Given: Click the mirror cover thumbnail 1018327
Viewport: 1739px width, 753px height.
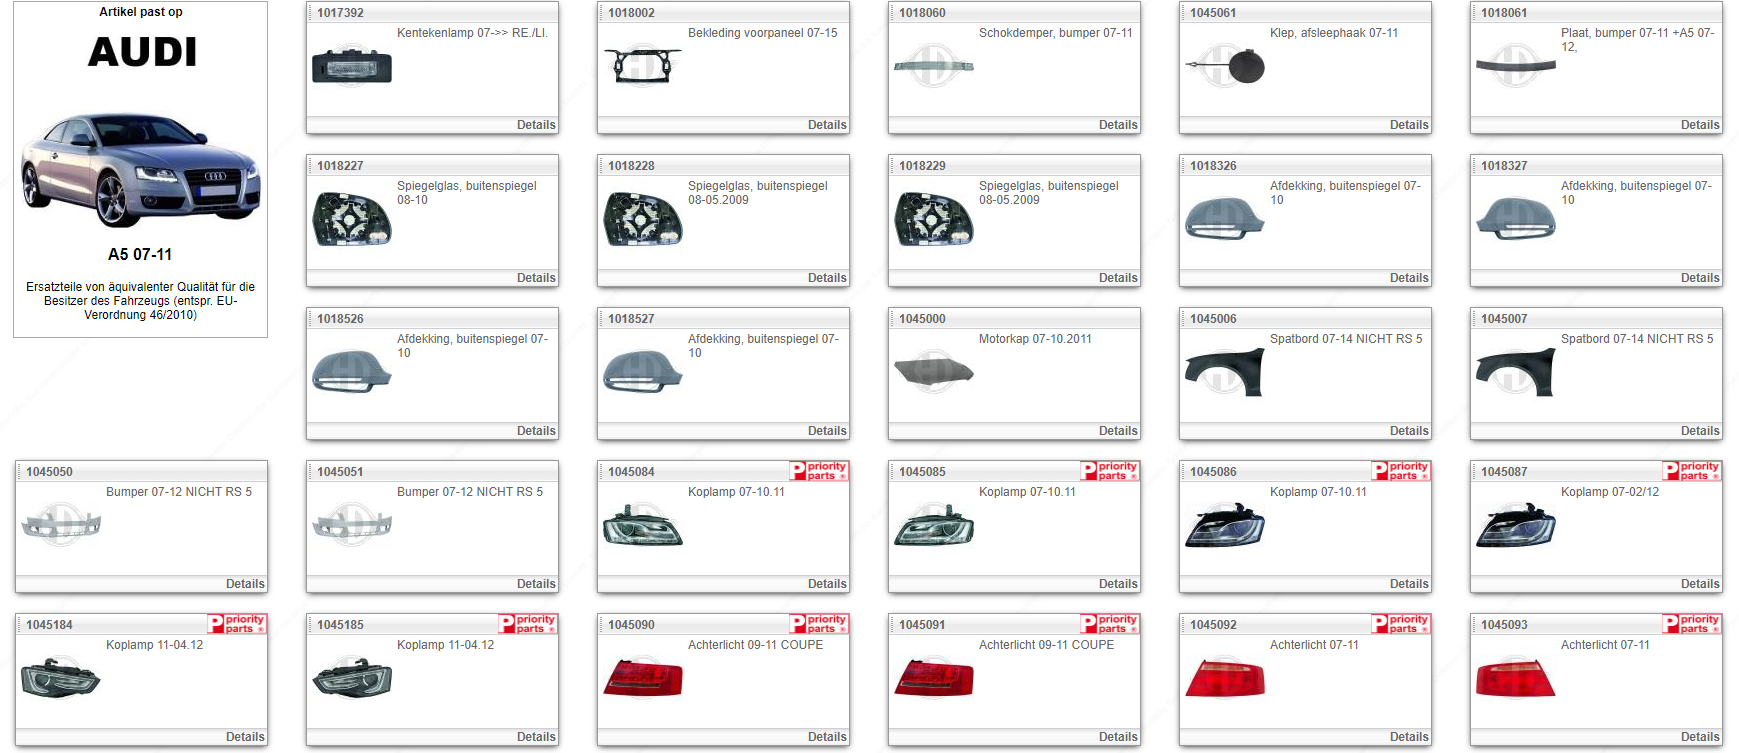Looking at the screenshot, I should click(1516, 219).
